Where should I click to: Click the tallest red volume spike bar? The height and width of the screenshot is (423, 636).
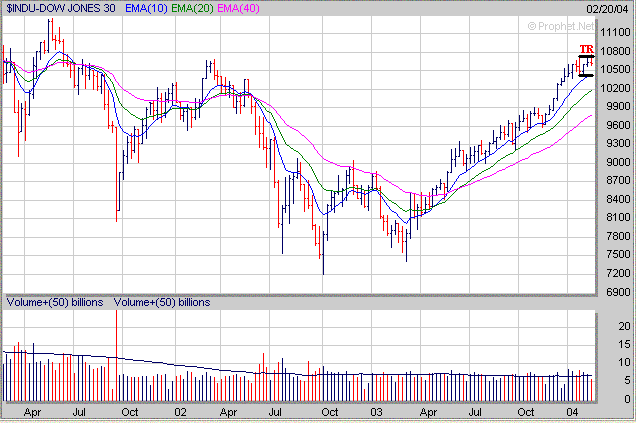click(116, 356)
